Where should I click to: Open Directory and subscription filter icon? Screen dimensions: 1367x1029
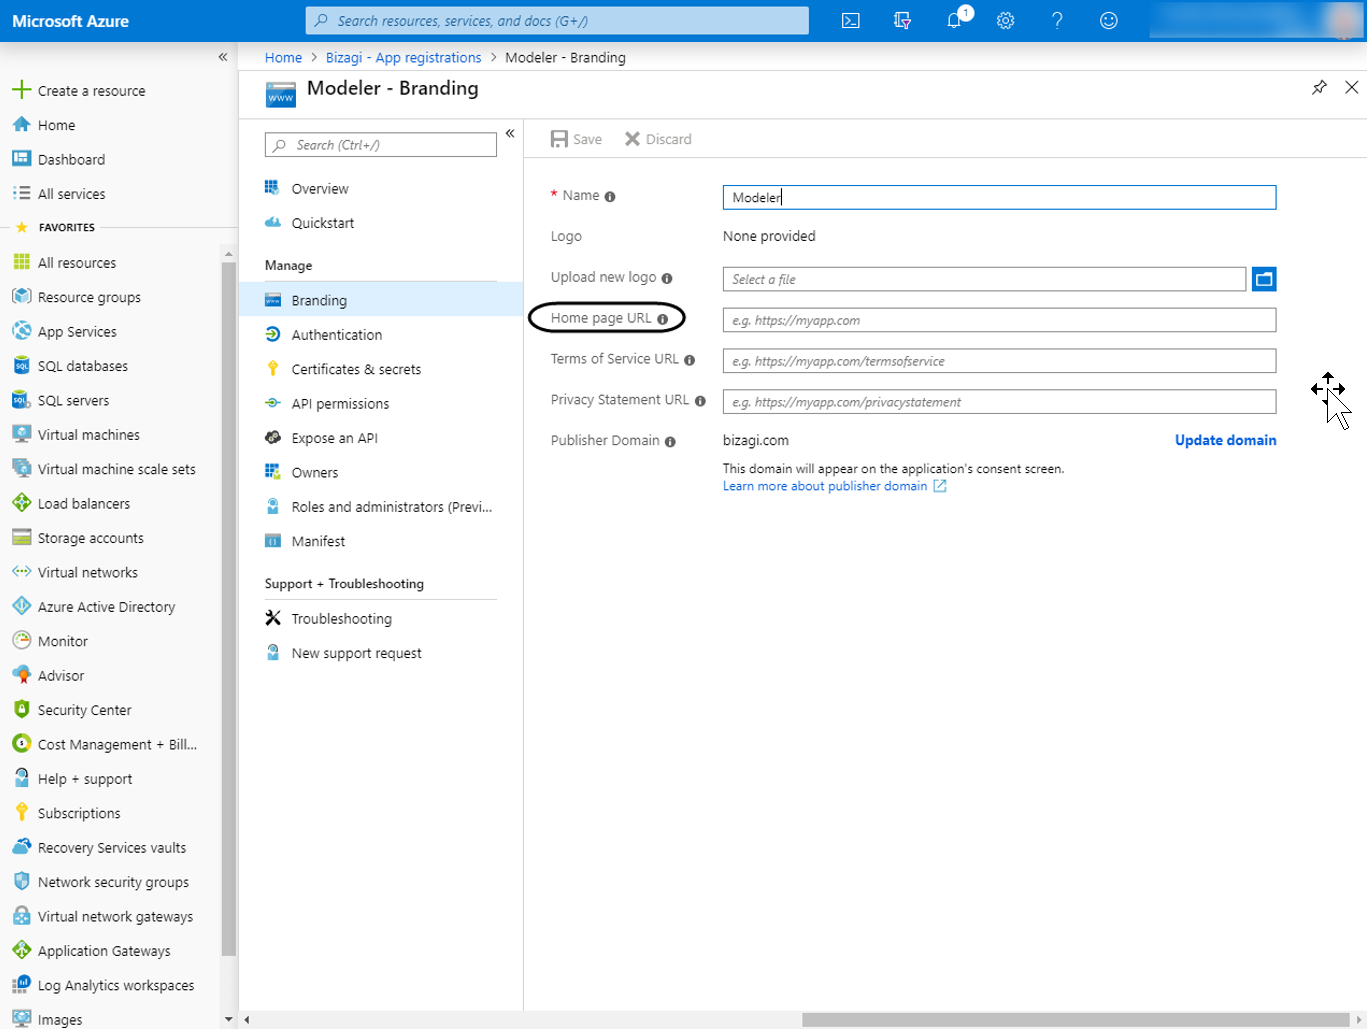(x=902, y=20)
